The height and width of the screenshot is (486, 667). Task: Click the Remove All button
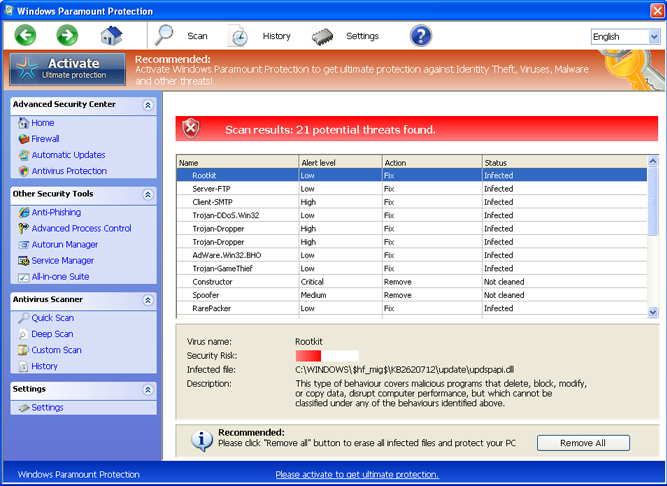(x=583, y=443)
